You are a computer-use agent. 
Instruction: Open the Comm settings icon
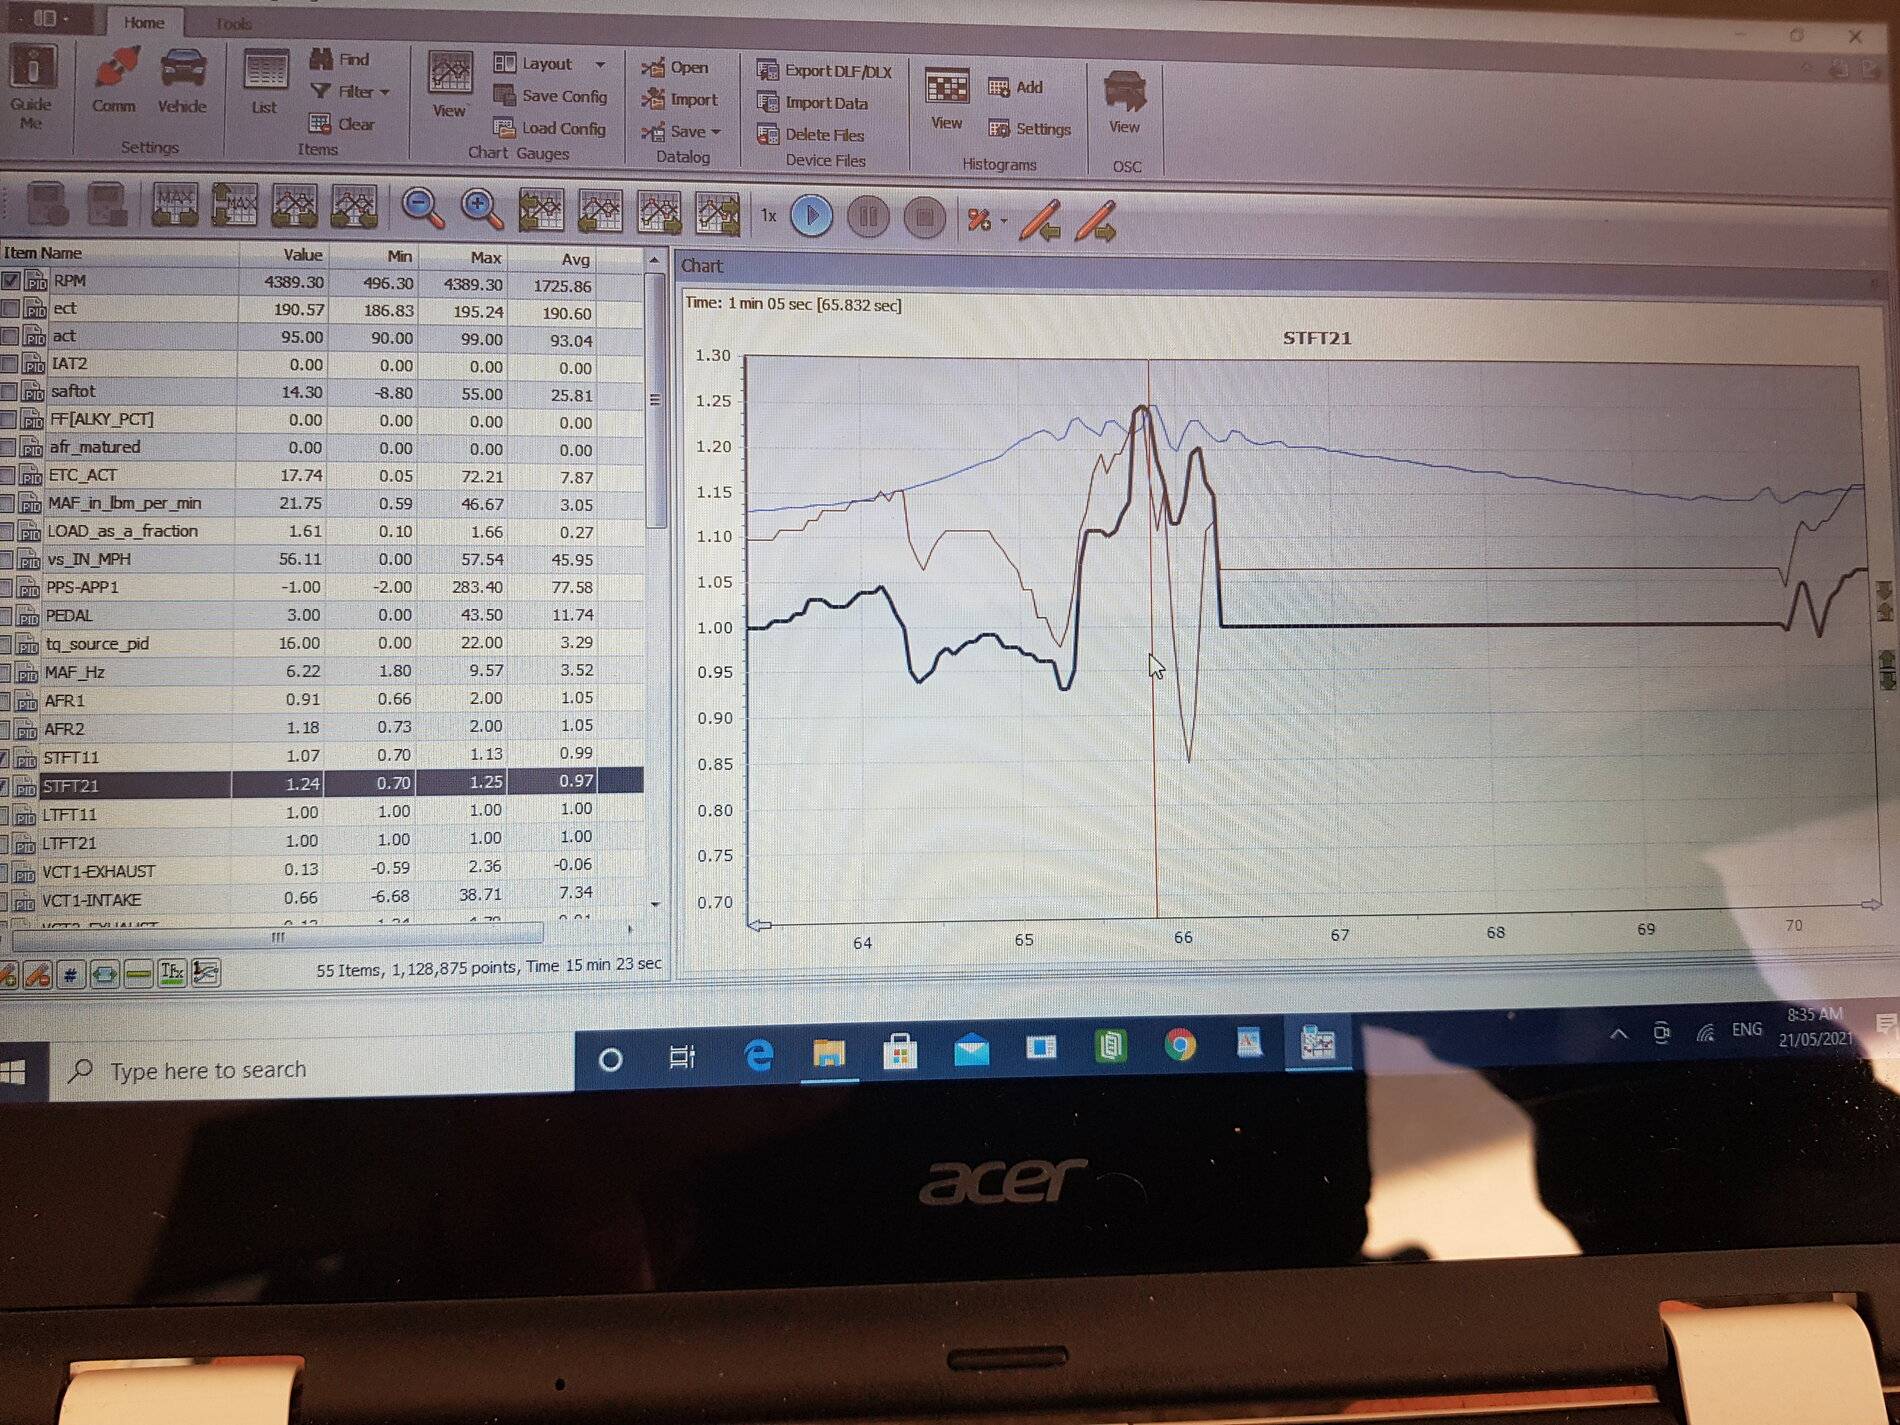pyautogui.click(x=114, y=80)
